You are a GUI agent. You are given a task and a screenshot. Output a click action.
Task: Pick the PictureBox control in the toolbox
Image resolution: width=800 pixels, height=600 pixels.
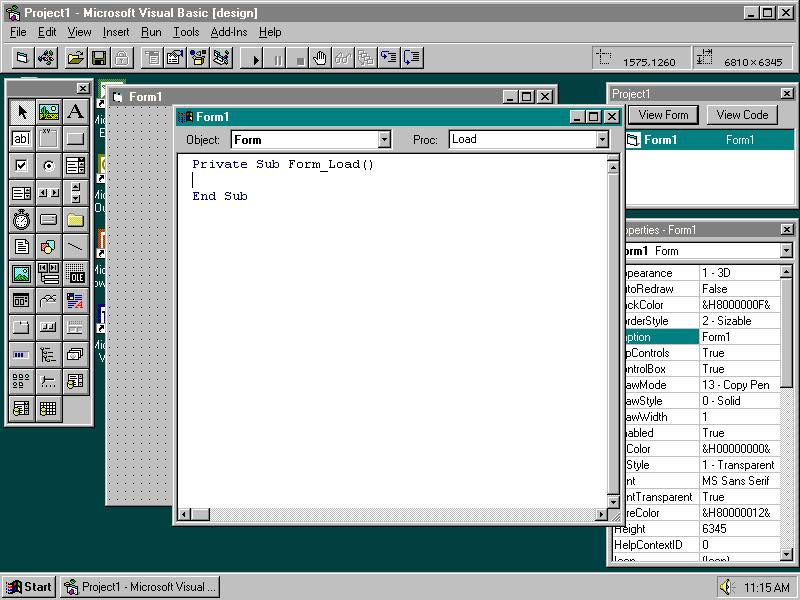pos(48,111)
